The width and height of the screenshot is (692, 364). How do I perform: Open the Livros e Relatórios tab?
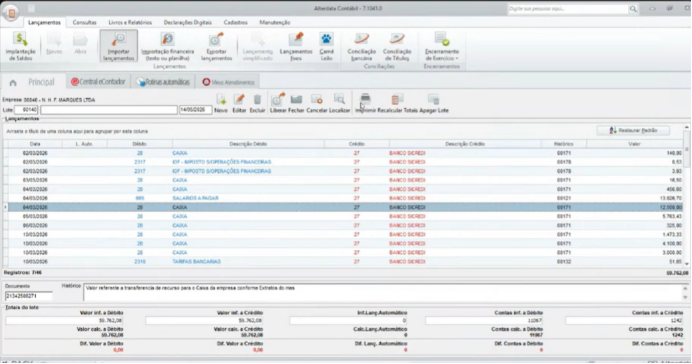tap(130, 23)
